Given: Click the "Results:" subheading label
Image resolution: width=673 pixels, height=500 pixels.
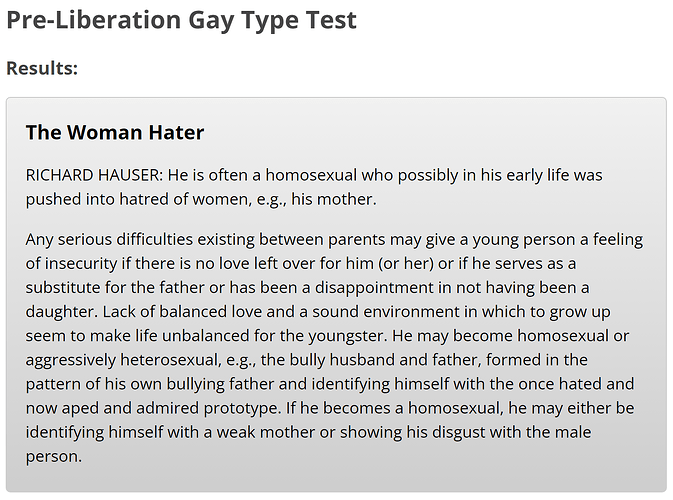Looking at the screenshot, I should 42,69.
